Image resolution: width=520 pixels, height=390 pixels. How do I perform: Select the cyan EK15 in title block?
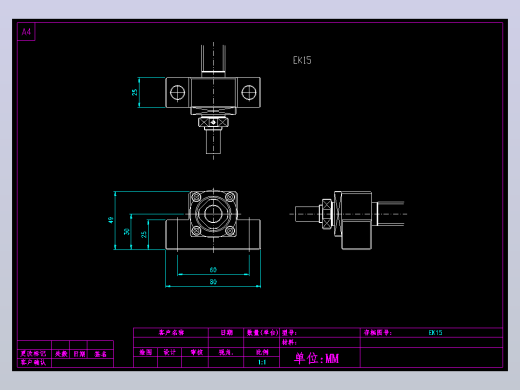click(x=435, y=333)
